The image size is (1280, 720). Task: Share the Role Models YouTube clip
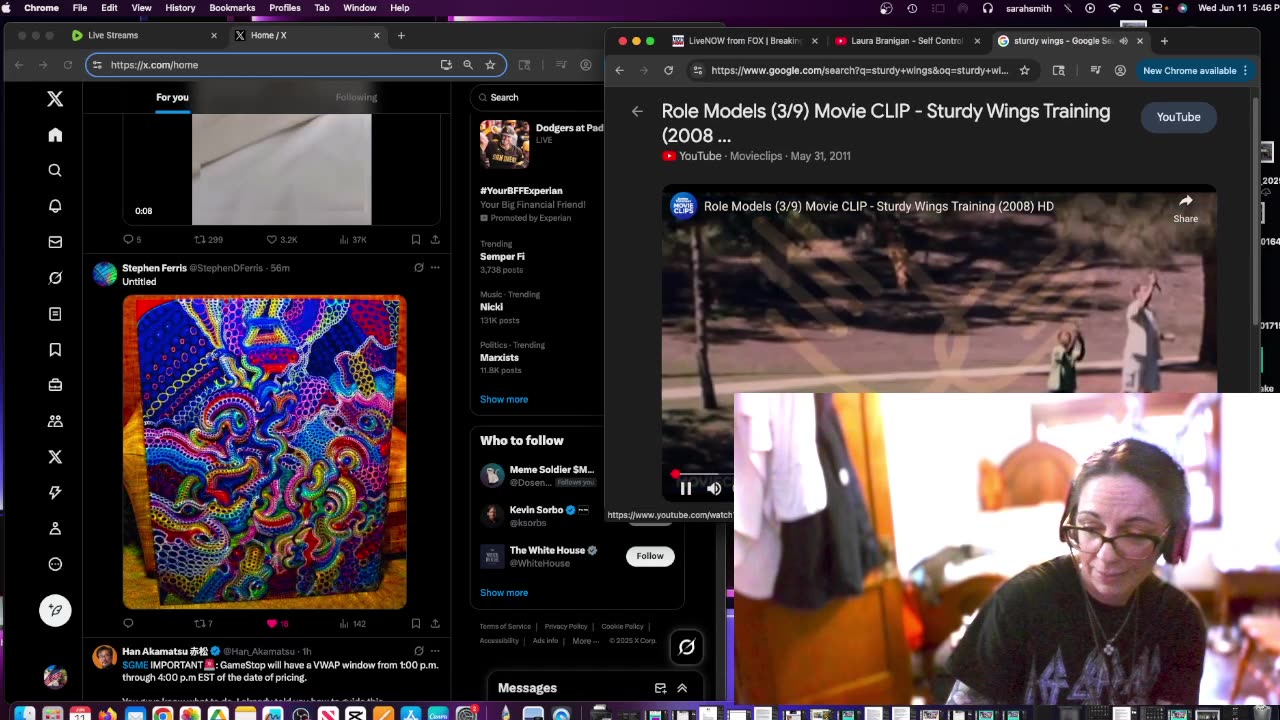pos(1185,209)
